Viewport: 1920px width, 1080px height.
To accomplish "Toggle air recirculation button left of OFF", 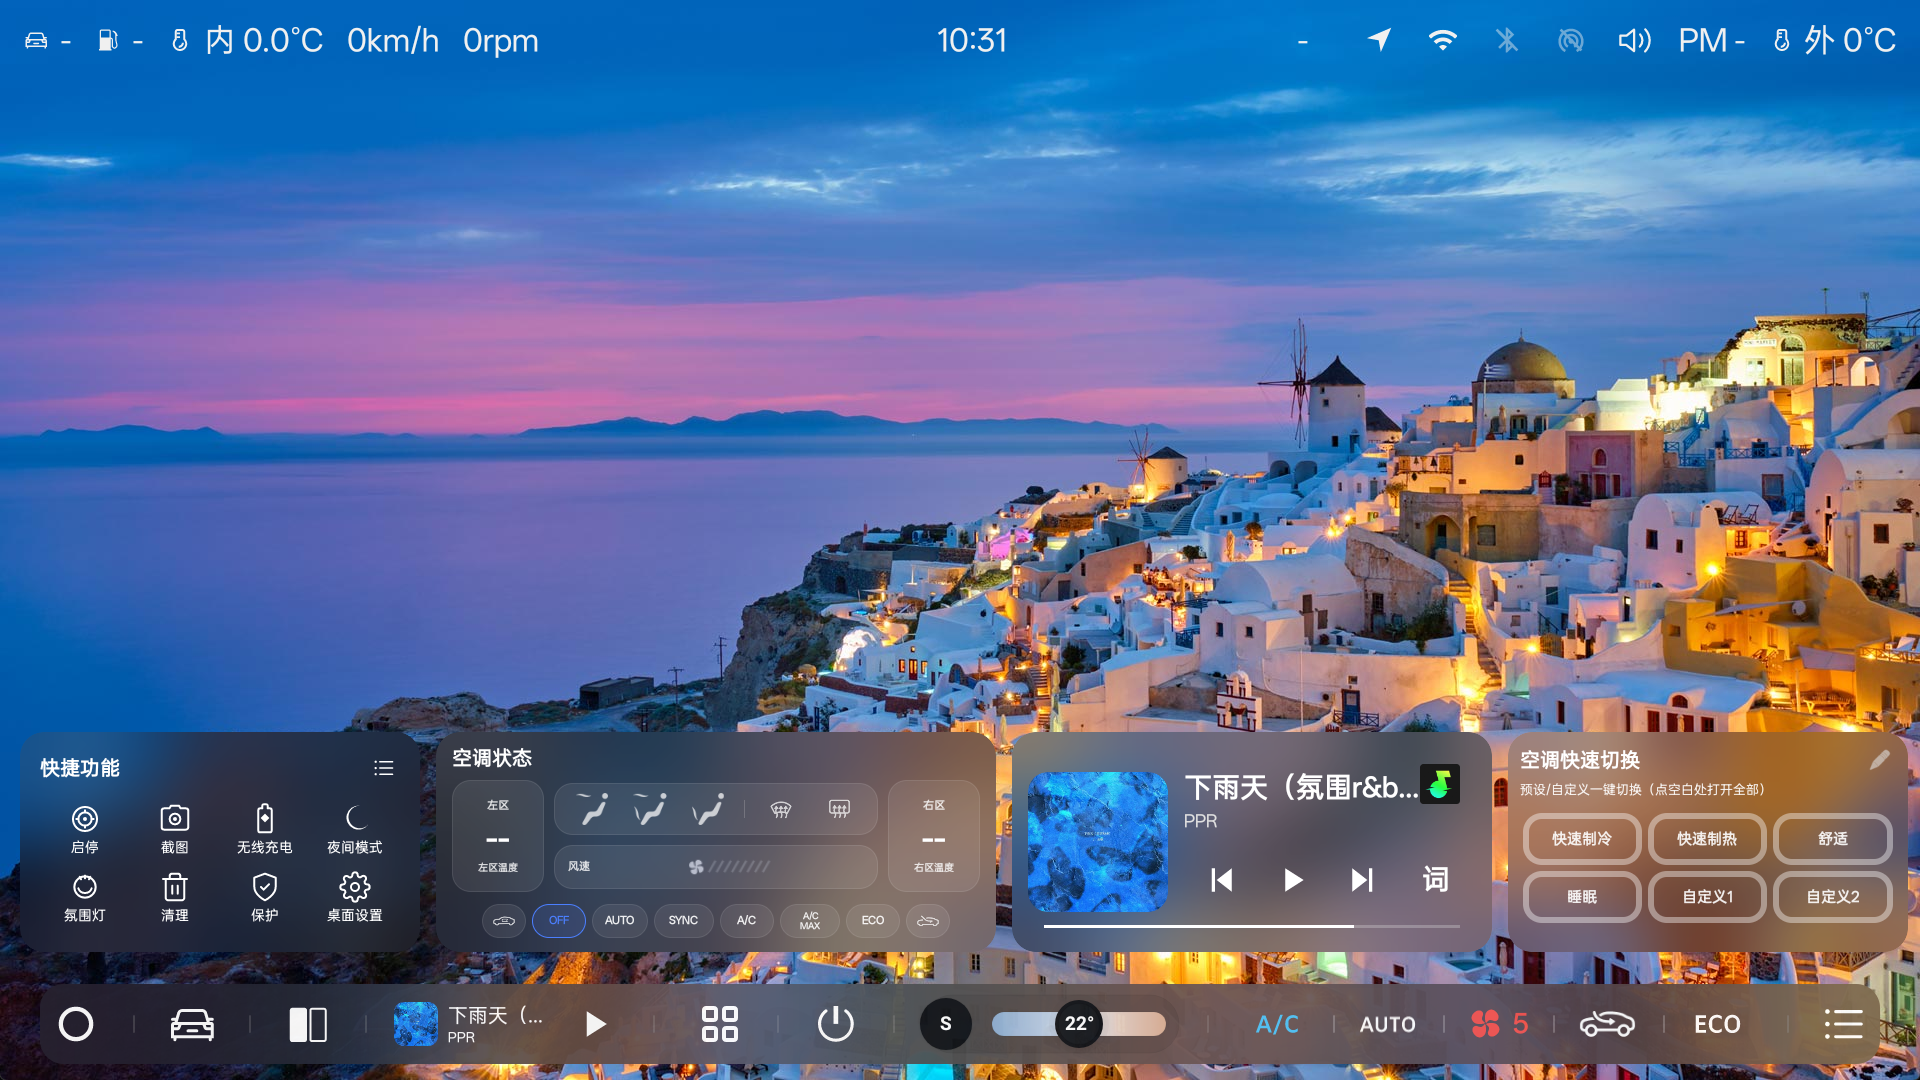I will coord(504,920).
